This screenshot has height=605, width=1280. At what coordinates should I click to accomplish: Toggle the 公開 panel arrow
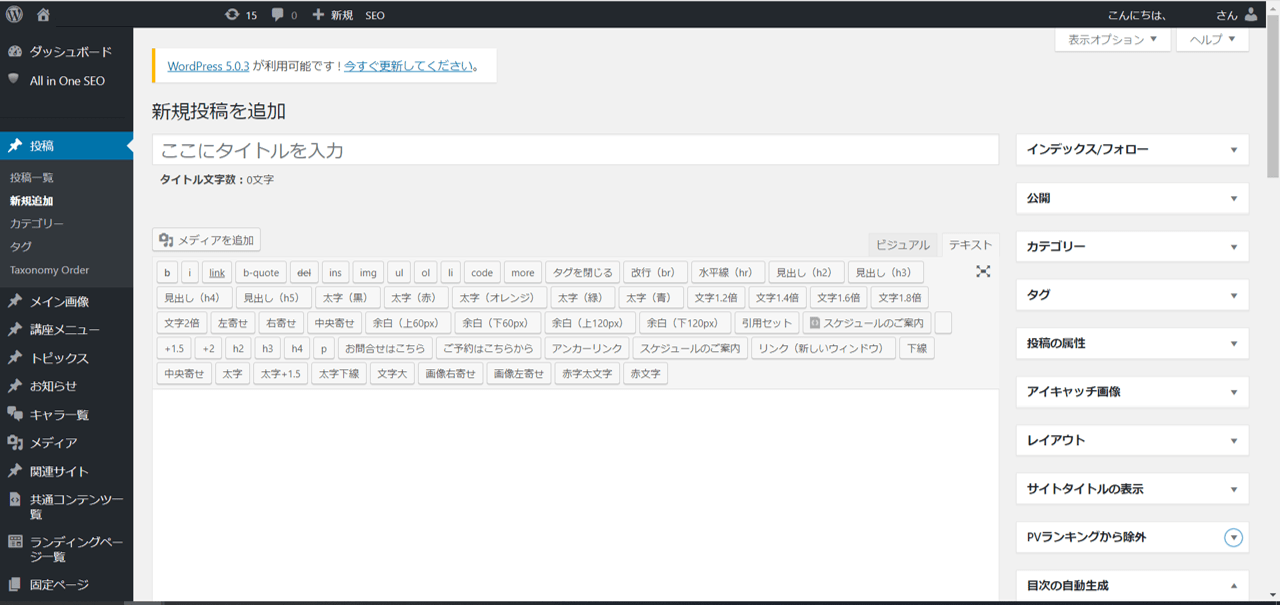coord(1234,198)
